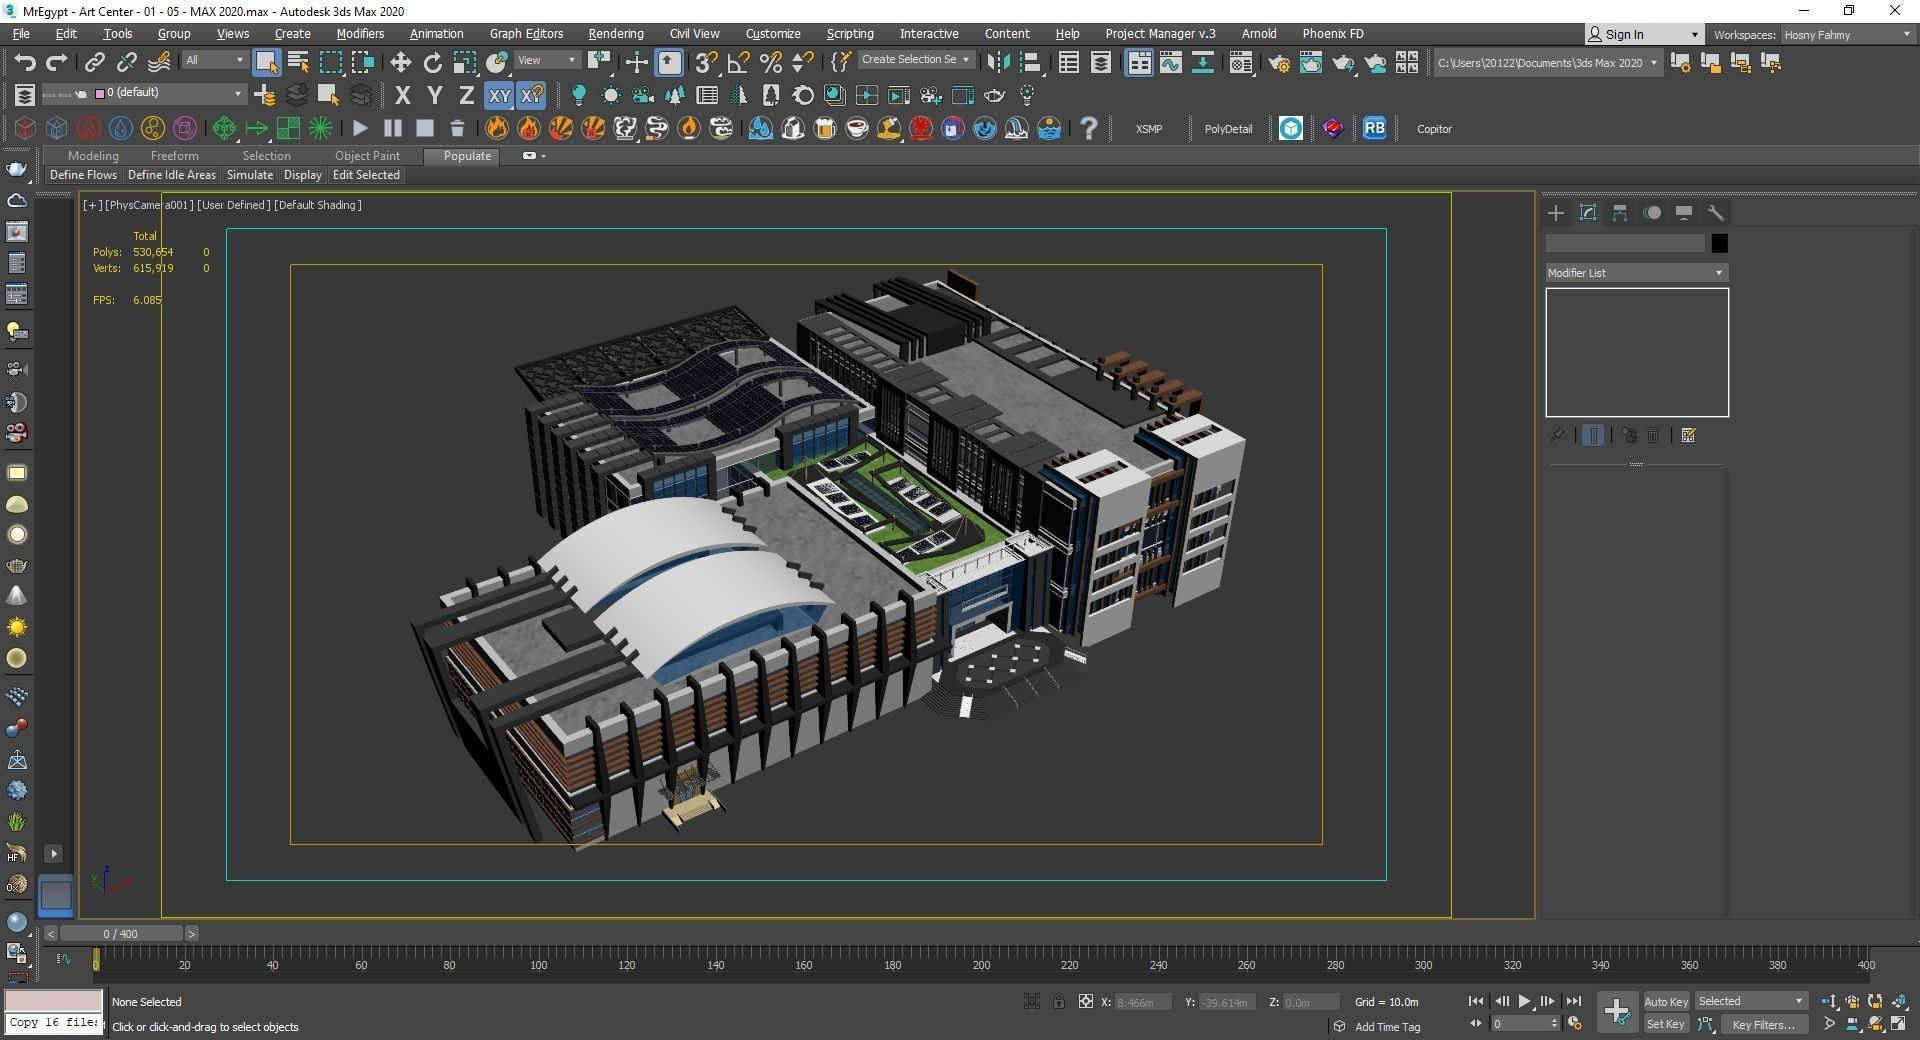
Task: Play the animation
Action: 1524,1001
